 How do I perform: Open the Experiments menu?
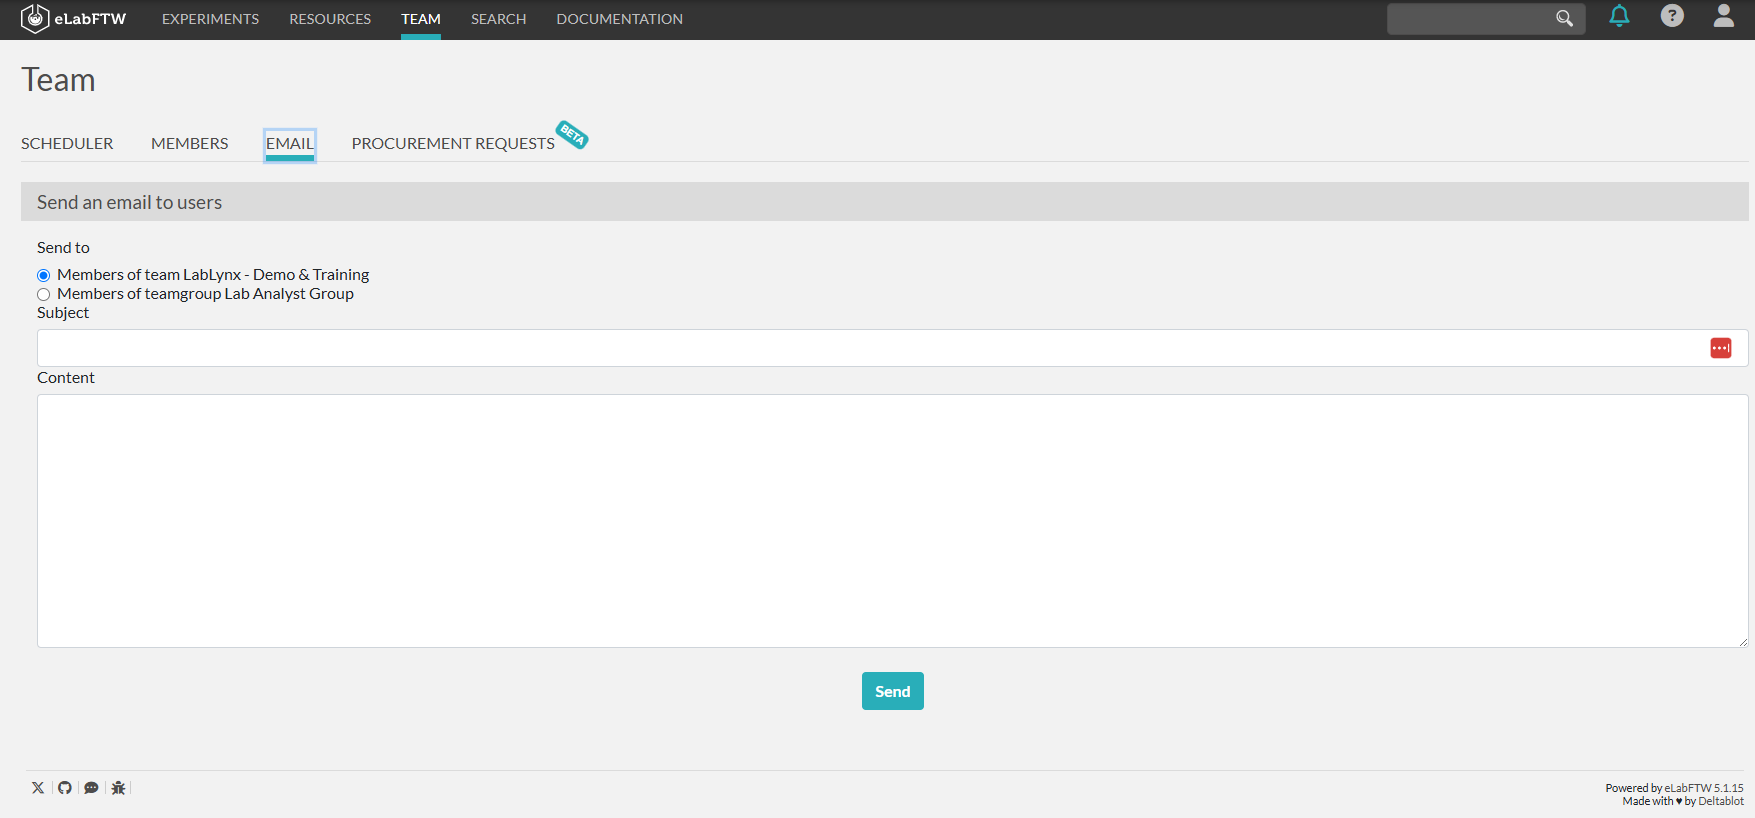pyautogui.click(x=210, y=19)
